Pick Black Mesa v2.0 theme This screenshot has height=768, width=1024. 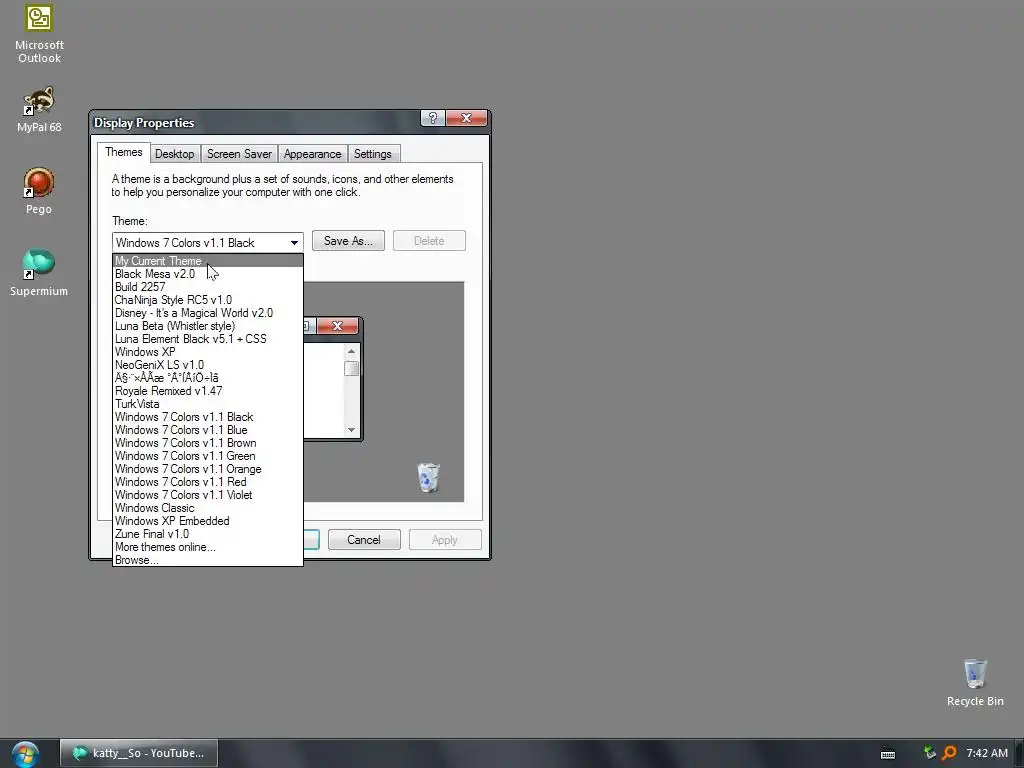pyautogui.click(x=208, y=274)
